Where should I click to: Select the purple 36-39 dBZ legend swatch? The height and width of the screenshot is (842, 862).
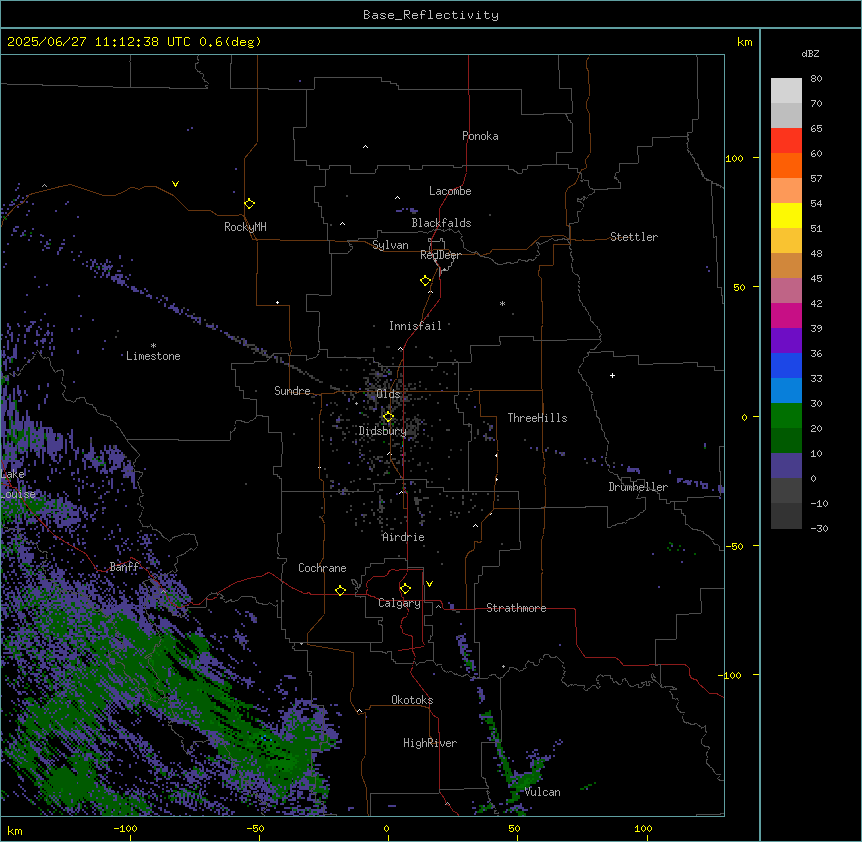click(786, 341)
